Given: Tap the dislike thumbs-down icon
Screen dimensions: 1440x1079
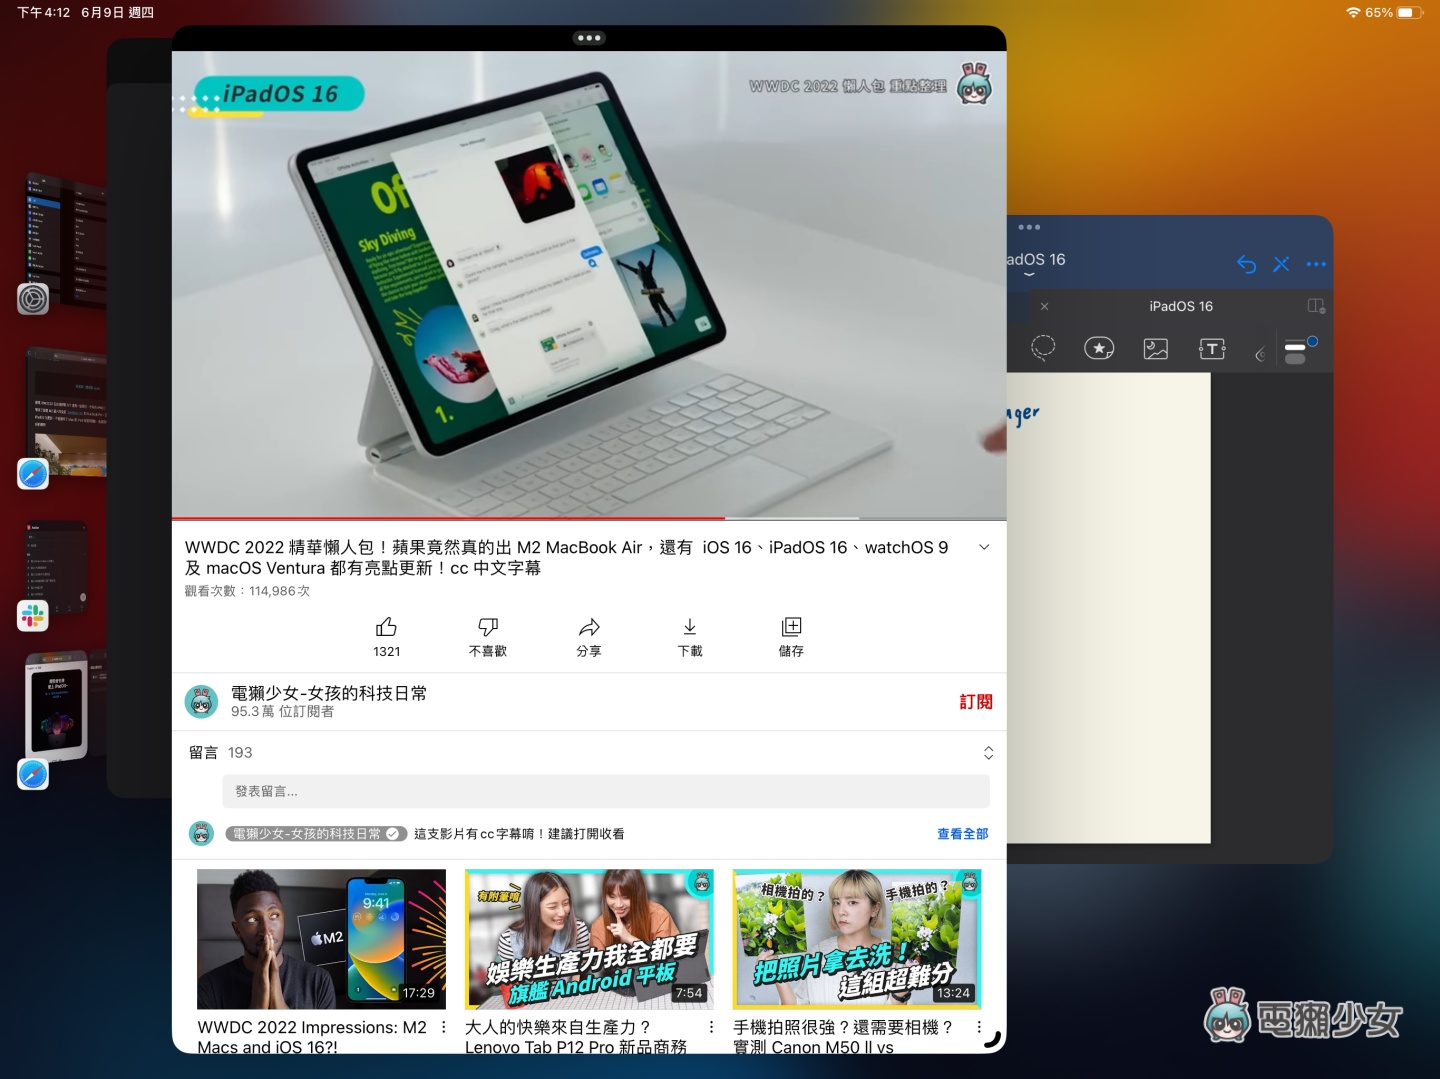Looking at the screenshot, I should pyautogui.click(x=488, y=627).
